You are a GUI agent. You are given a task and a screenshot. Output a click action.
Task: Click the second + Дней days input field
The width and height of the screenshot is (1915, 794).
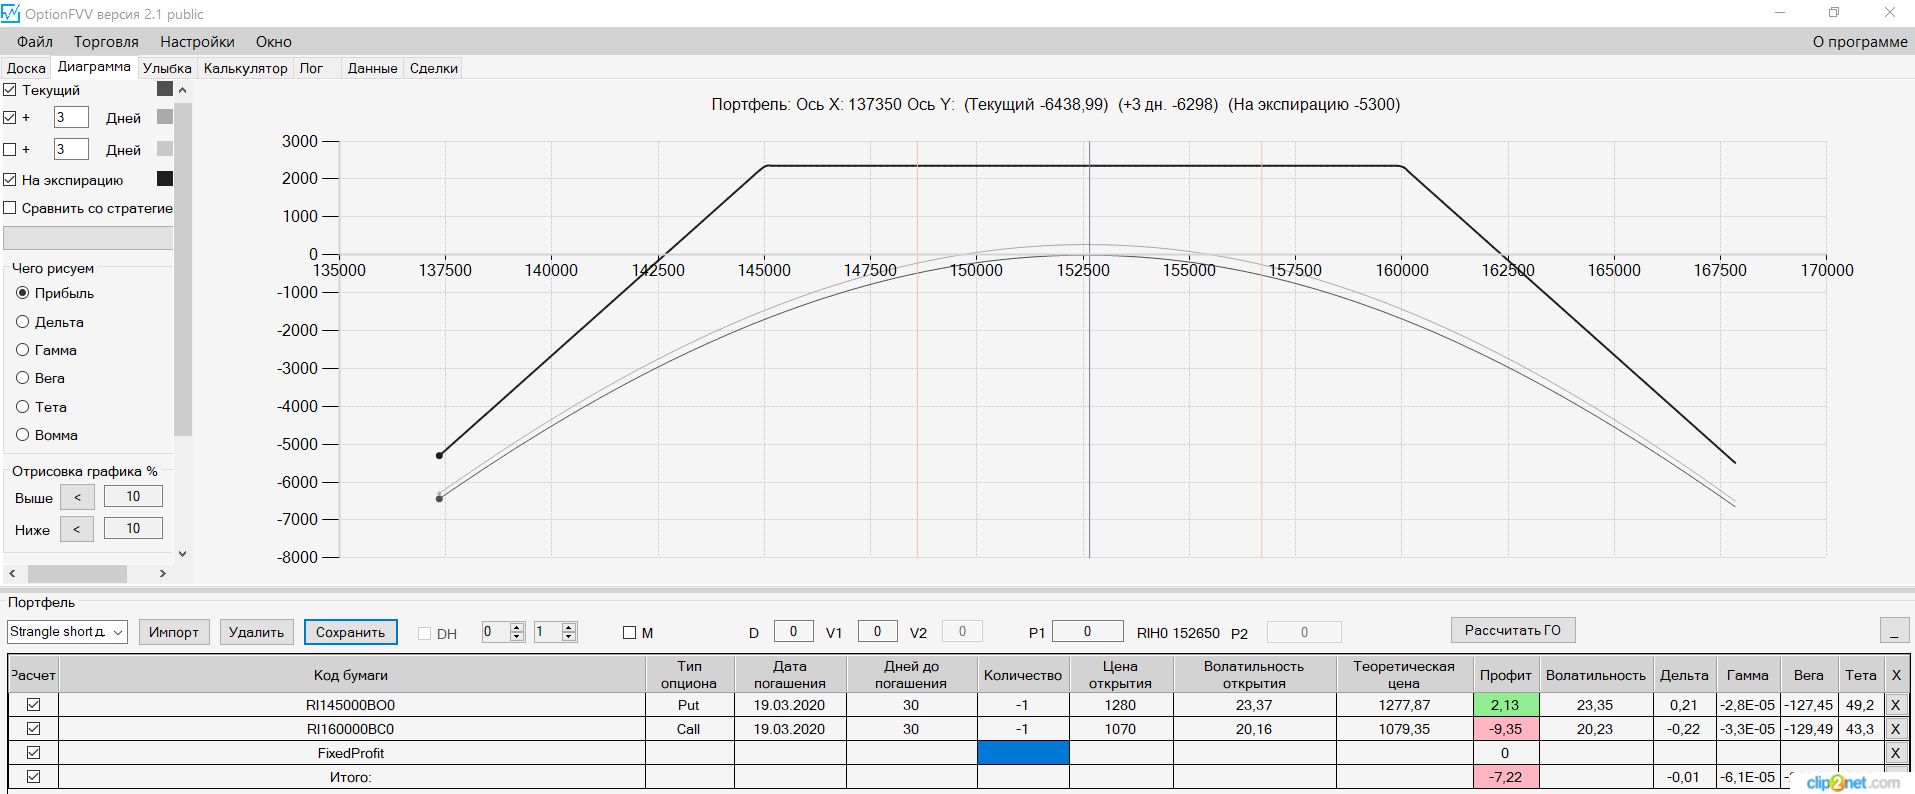71,150
